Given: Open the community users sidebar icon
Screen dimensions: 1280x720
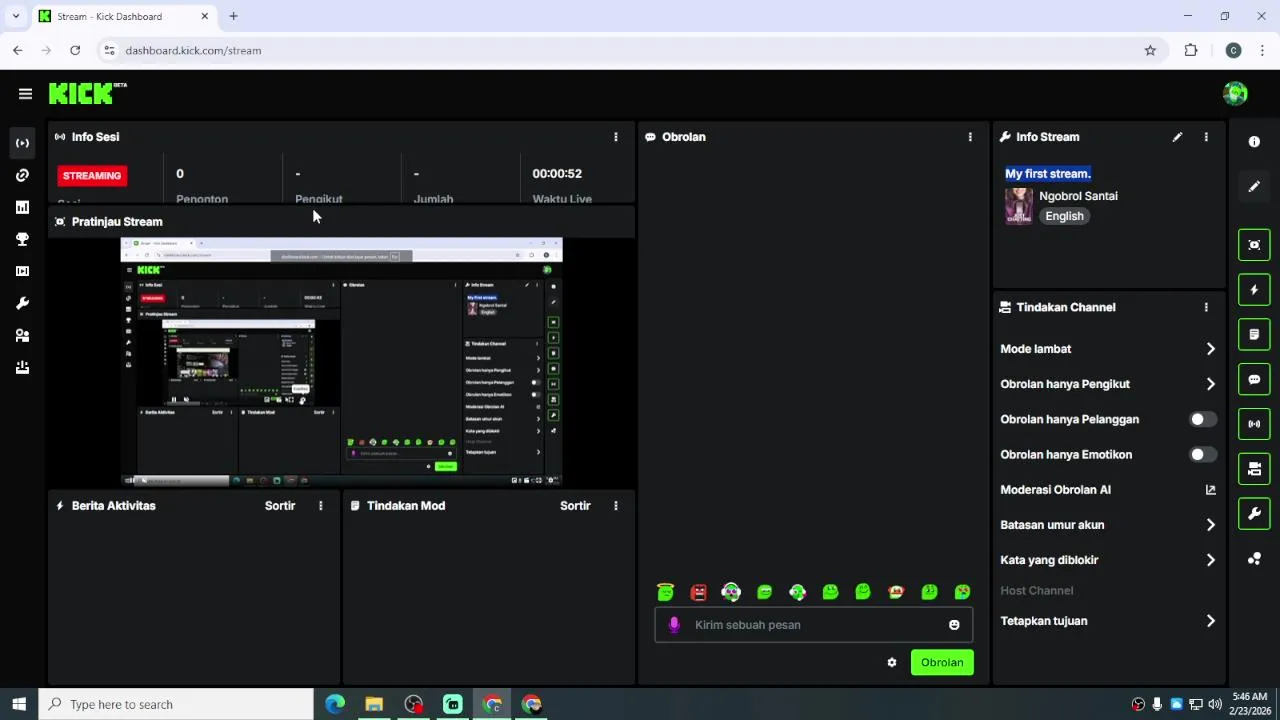Looking at the screenshot, I should (22, 335).
